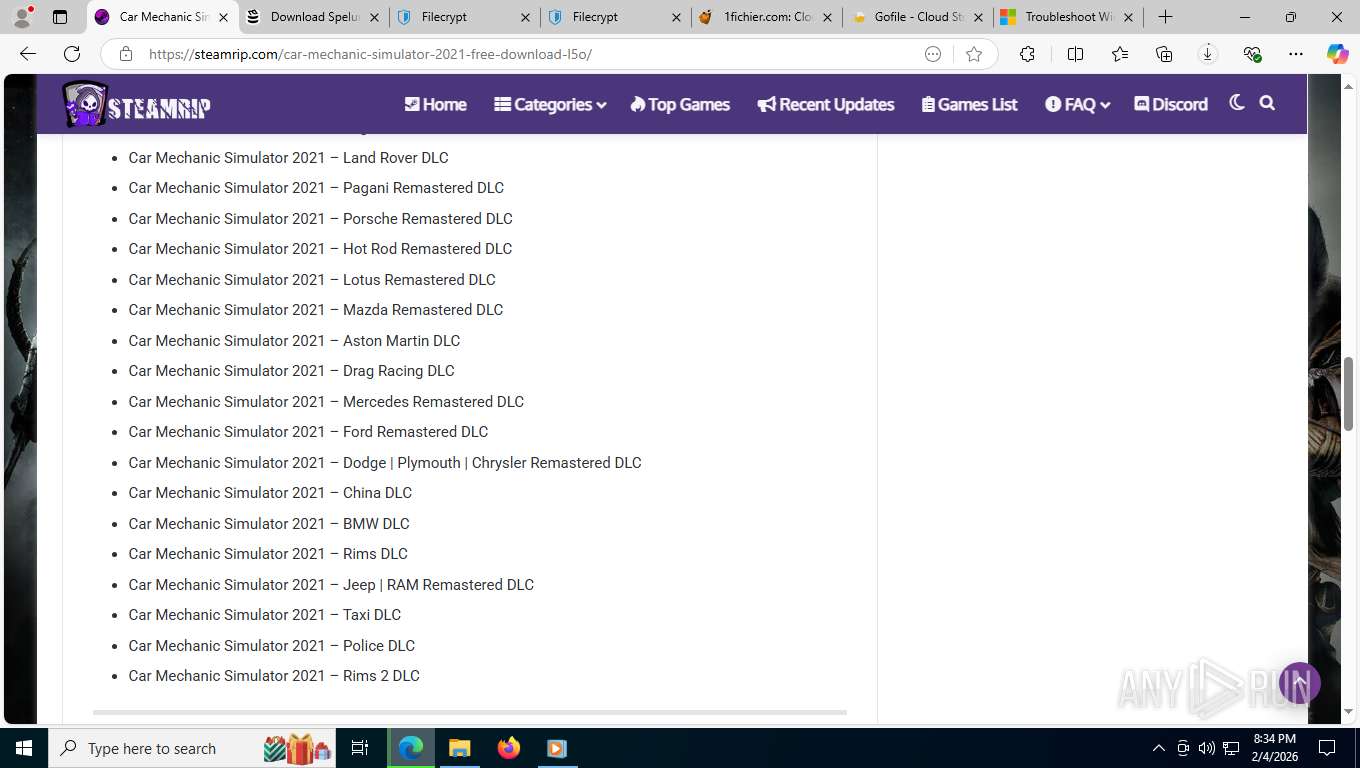Open the Downloads icon
This screenshot has height=768, width=1360.
point(1207,54)
